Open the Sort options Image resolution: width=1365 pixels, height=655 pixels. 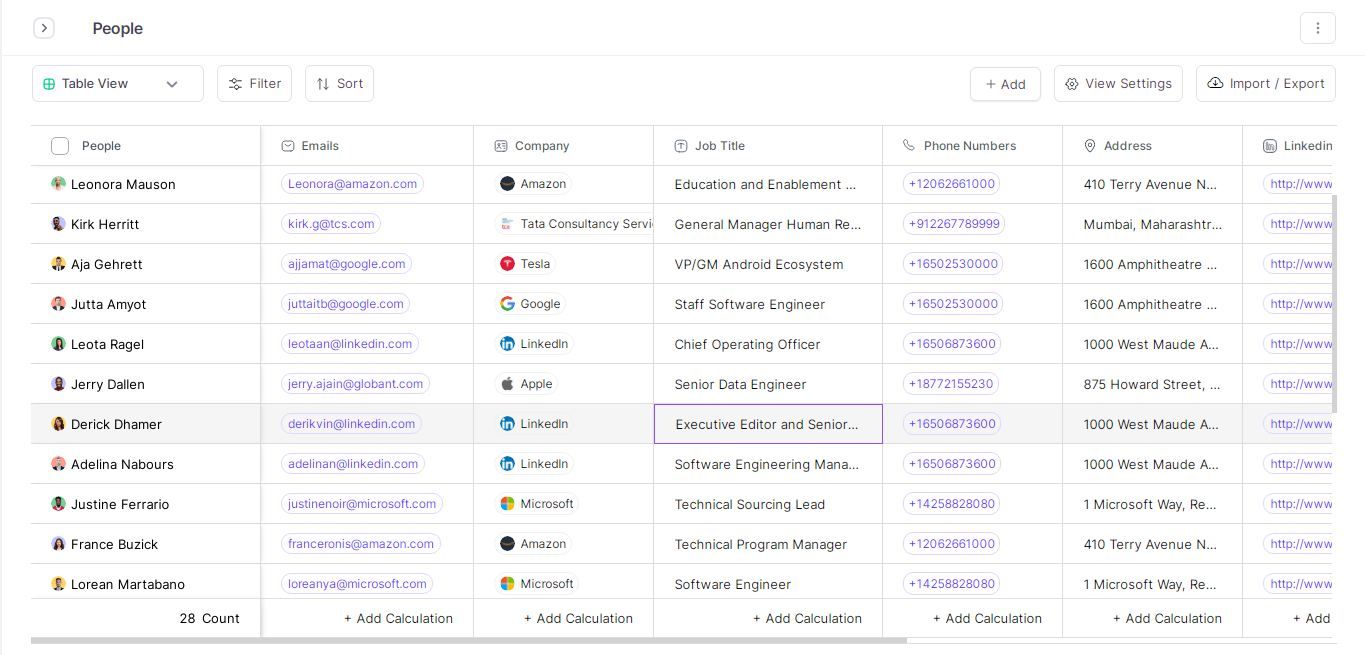[x=338, y=83]
